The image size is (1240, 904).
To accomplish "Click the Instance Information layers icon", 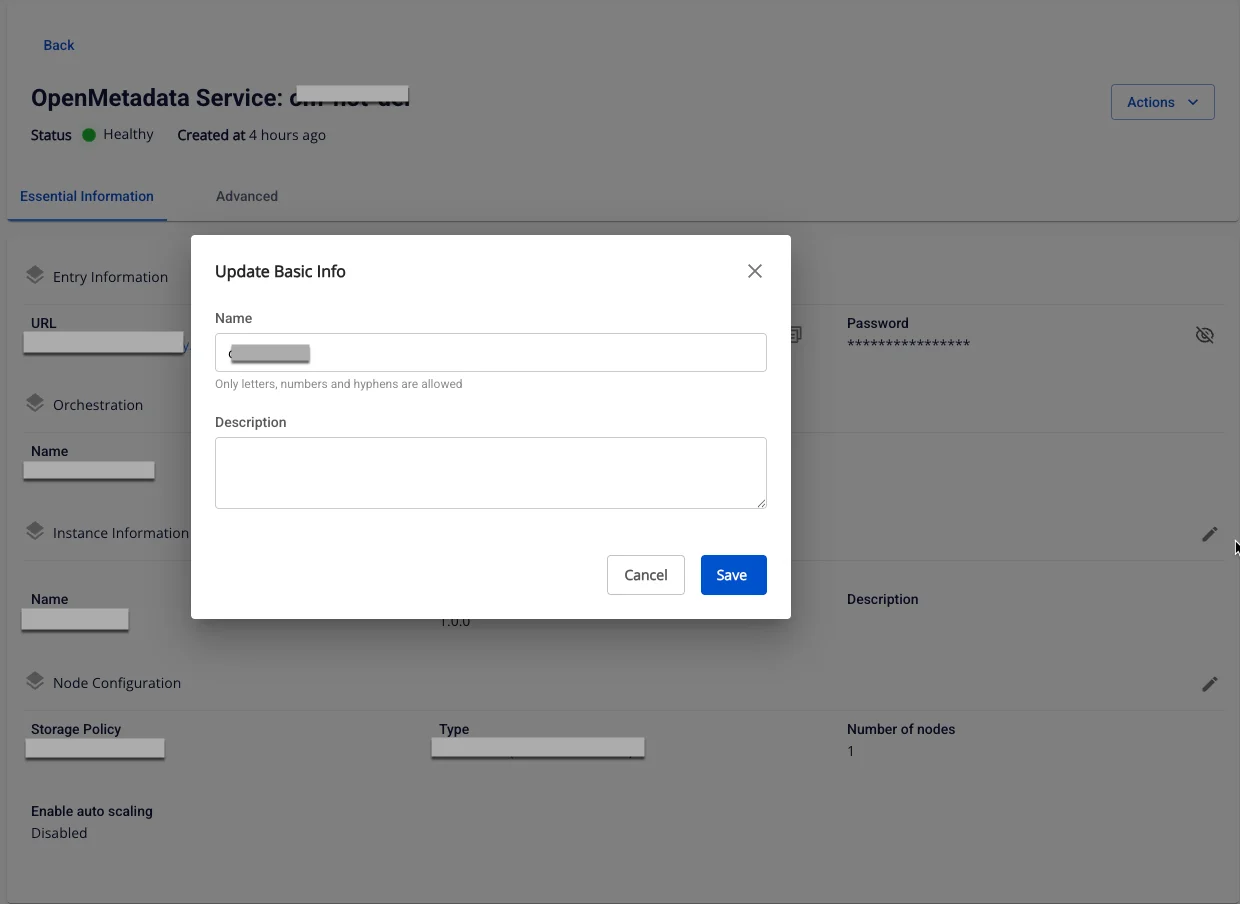I will (x=35, y=531).
